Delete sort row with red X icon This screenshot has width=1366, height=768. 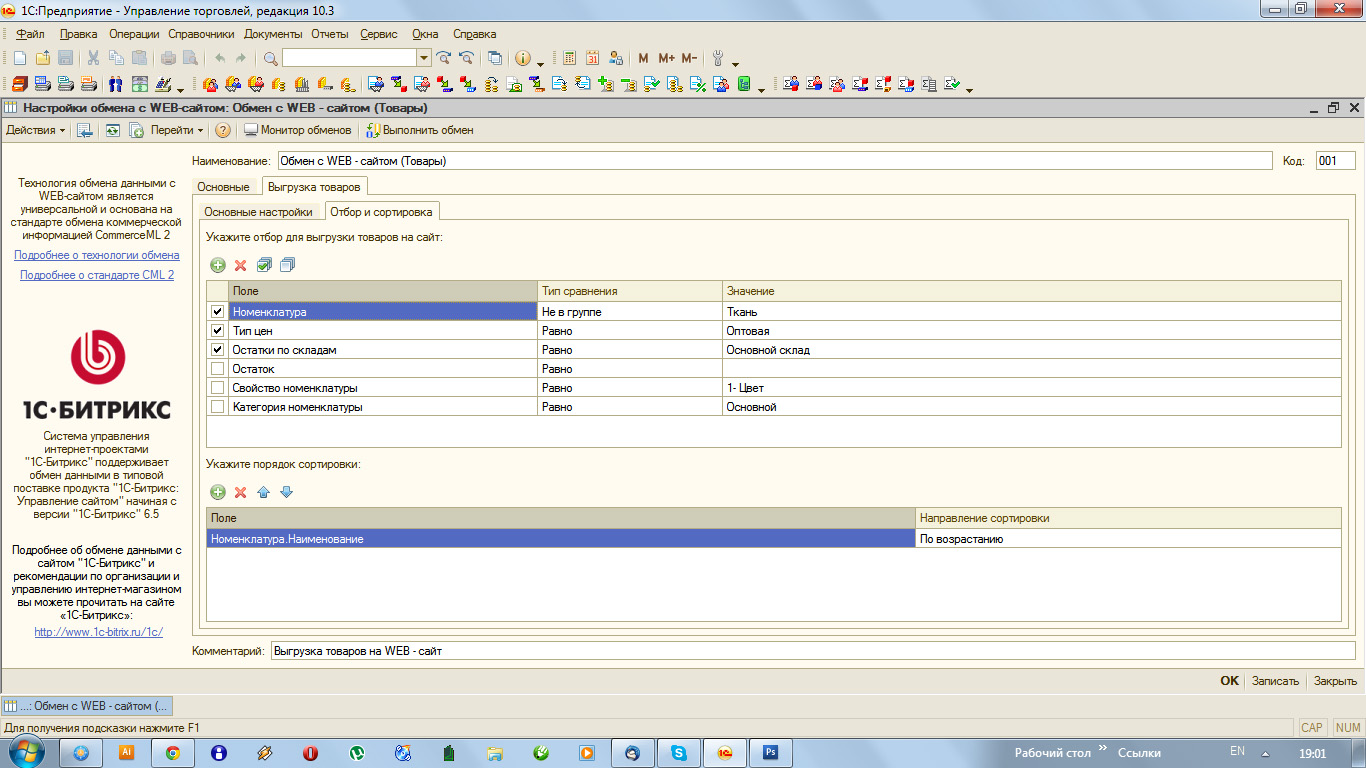(240, 492)
